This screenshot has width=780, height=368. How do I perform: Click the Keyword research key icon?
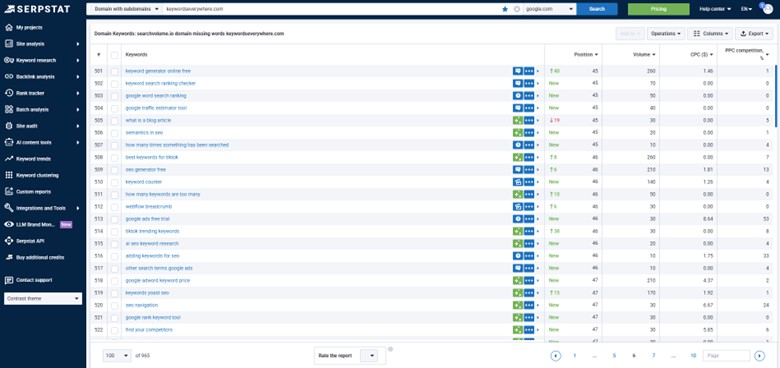pyautogui.click(x=8, y=60)
